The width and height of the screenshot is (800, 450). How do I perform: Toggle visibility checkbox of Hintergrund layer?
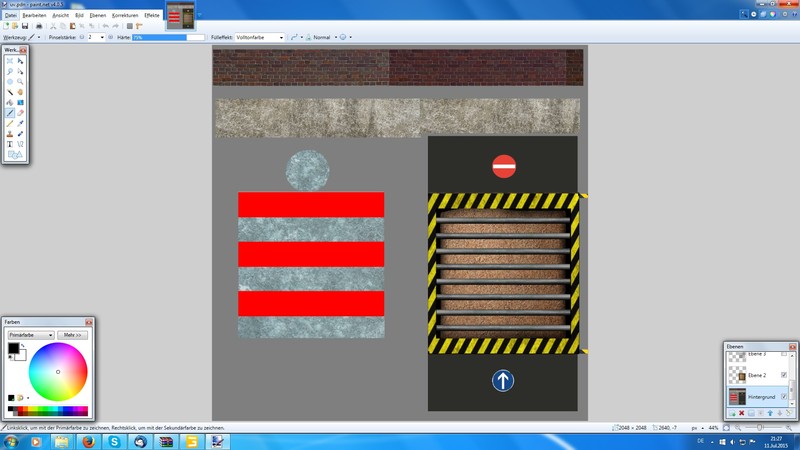click(x=783, y=397)
